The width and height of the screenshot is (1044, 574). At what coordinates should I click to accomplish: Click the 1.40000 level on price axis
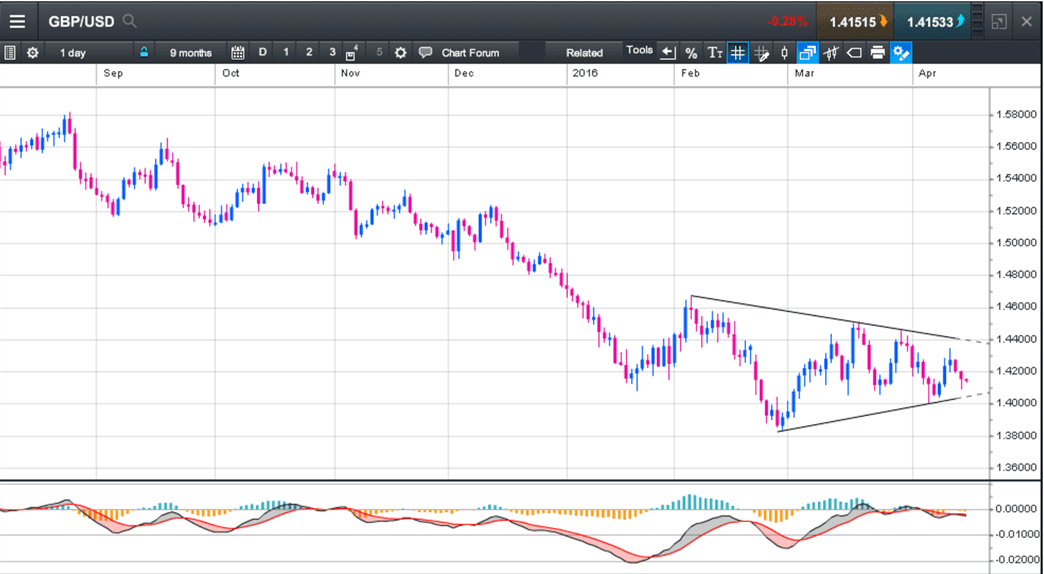(x=1017, y=403)
